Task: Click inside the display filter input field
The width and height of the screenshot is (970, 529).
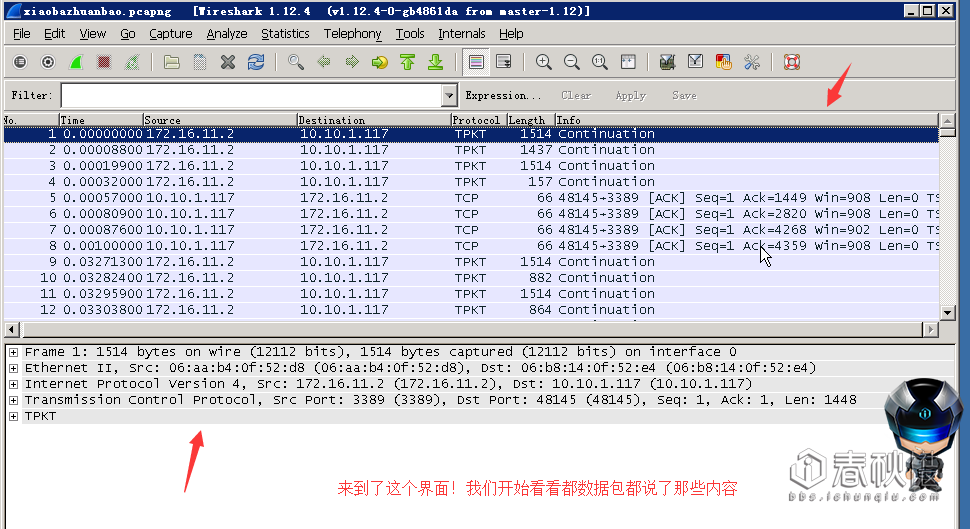Action: [x=252, y=96]
